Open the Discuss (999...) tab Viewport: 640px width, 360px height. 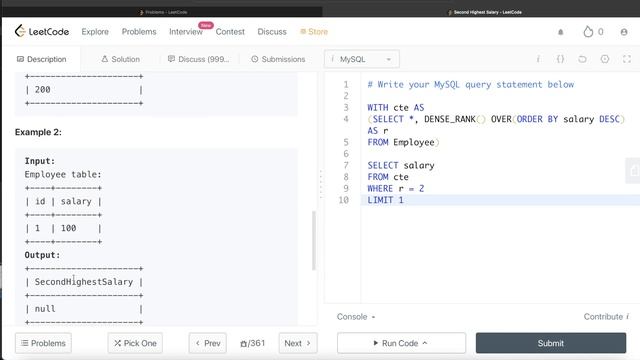pos(199,59)
